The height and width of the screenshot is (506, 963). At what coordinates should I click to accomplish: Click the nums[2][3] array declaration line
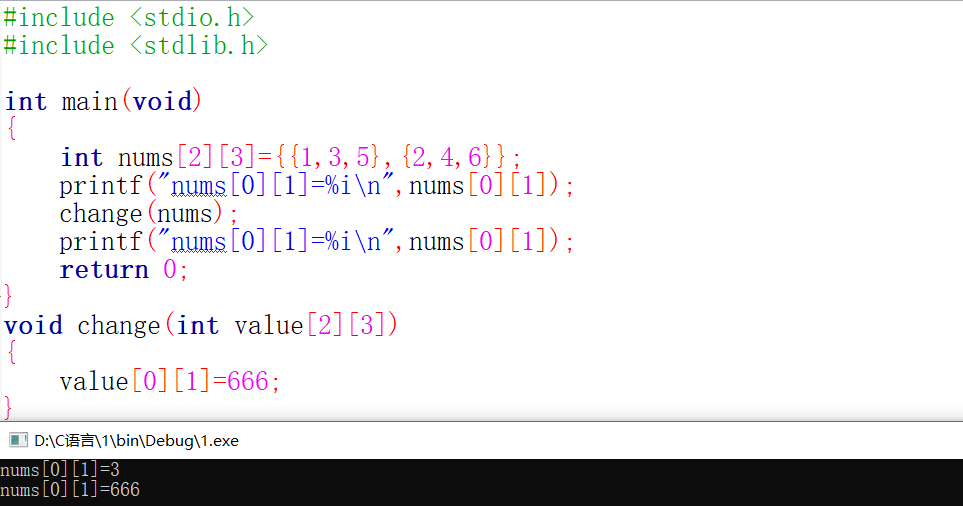click(290, 158)
